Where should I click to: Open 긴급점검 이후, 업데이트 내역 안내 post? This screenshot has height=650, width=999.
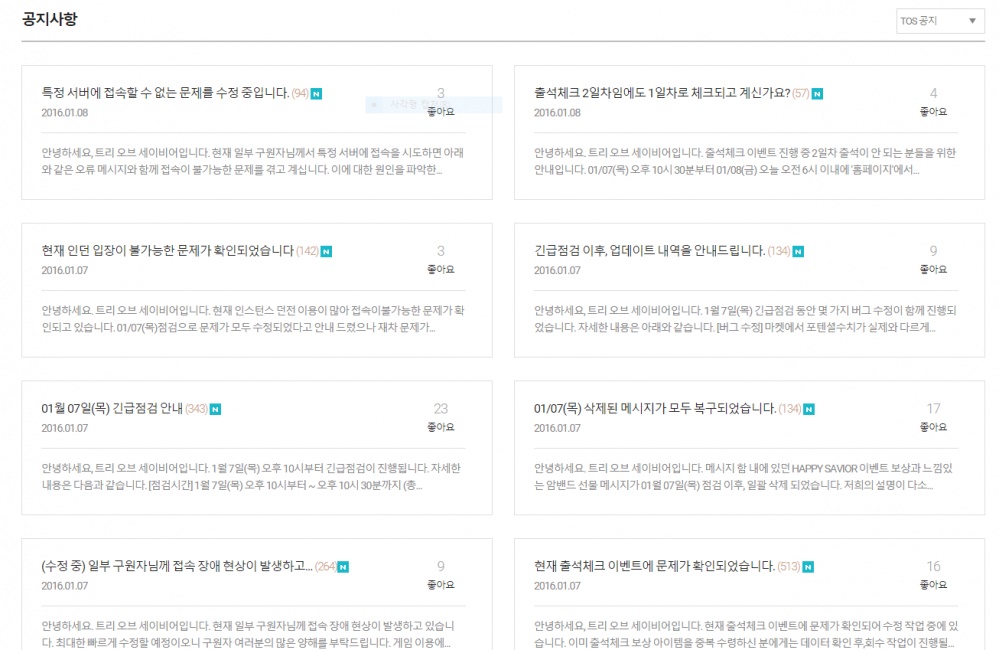(x=649, y=250)
